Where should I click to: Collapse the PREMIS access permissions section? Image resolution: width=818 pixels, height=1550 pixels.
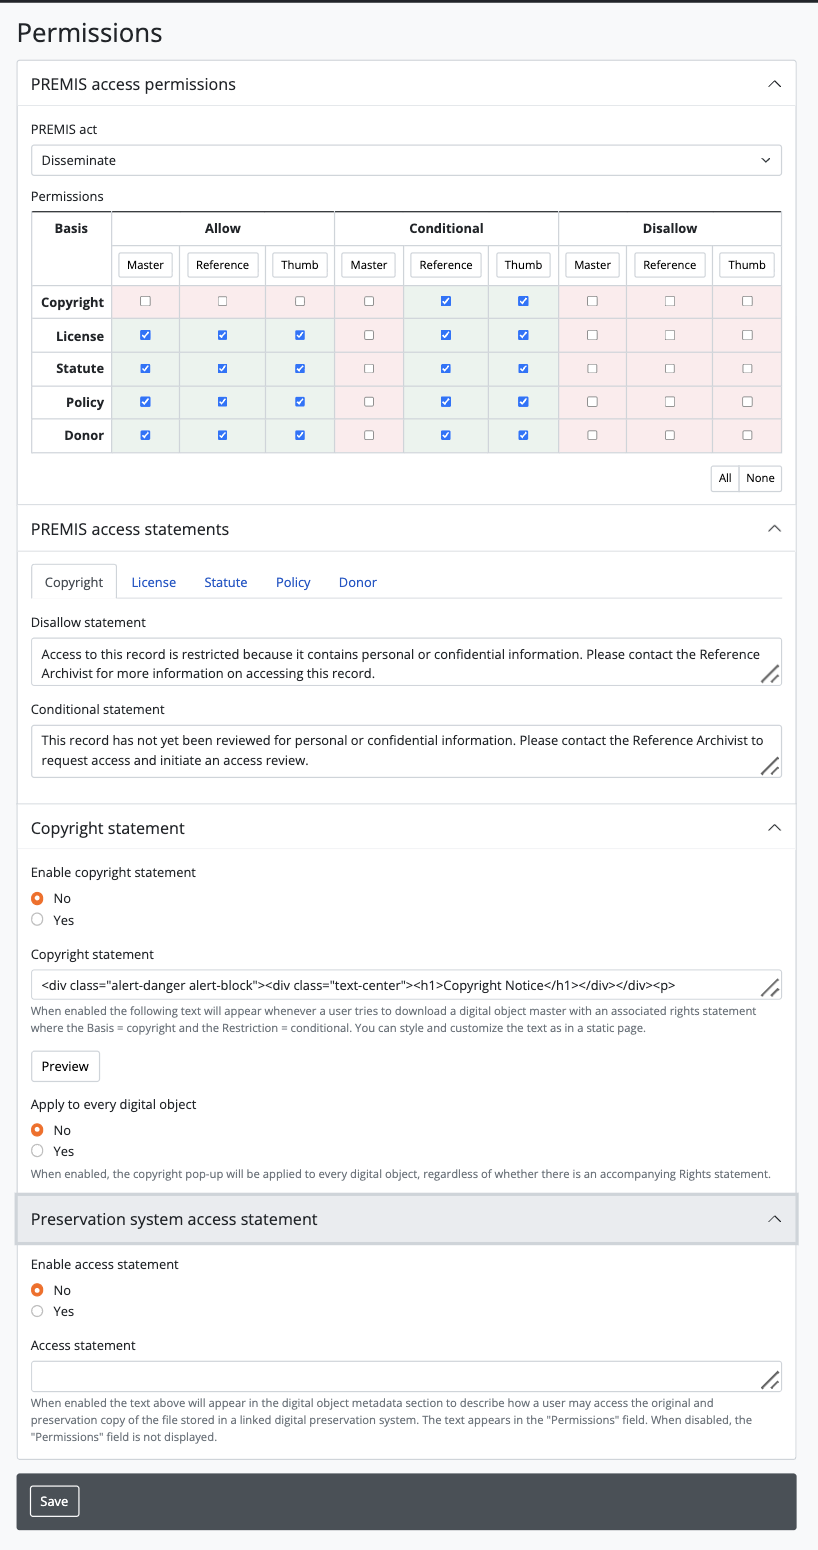[x=774, y=84]
